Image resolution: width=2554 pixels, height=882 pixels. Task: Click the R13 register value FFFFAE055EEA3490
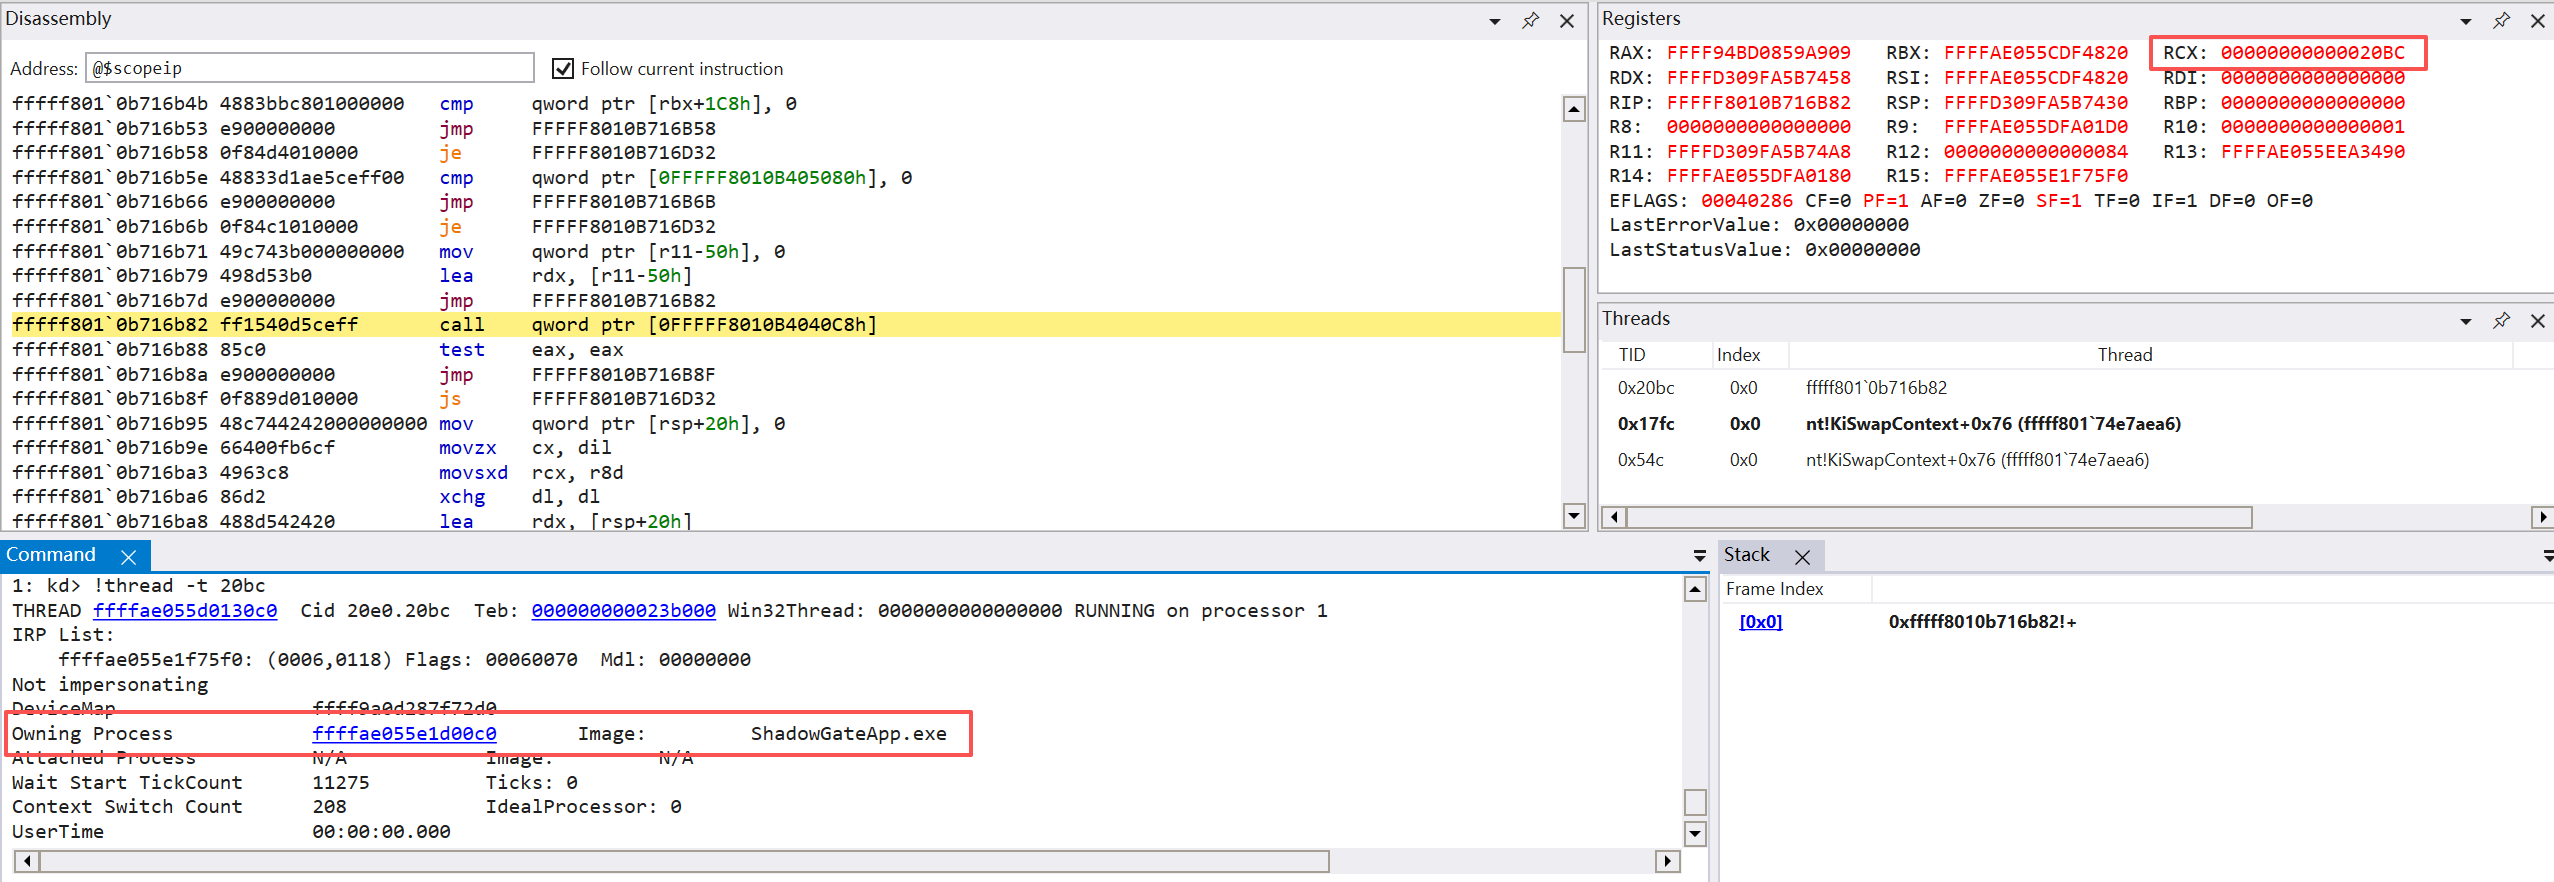[2312, 152]
